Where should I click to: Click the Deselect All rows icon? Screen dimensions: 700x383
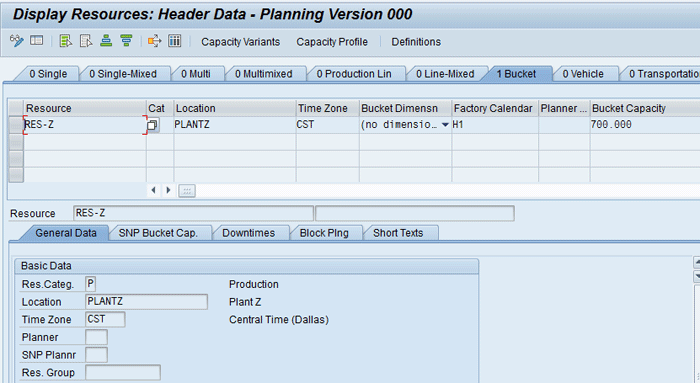point(86,41)
